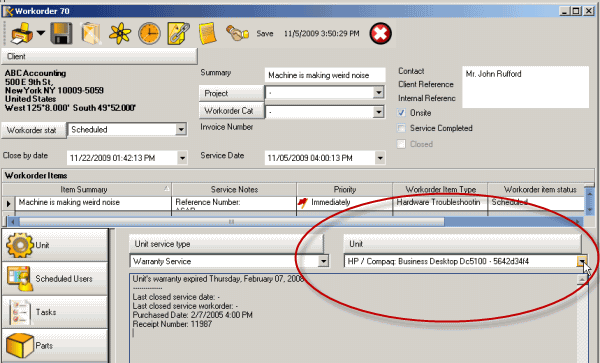Image resolution: width=600 pixels, height=363 pixels.
Task: Click the red X delete icon
Action: click(x=380, y=34)
